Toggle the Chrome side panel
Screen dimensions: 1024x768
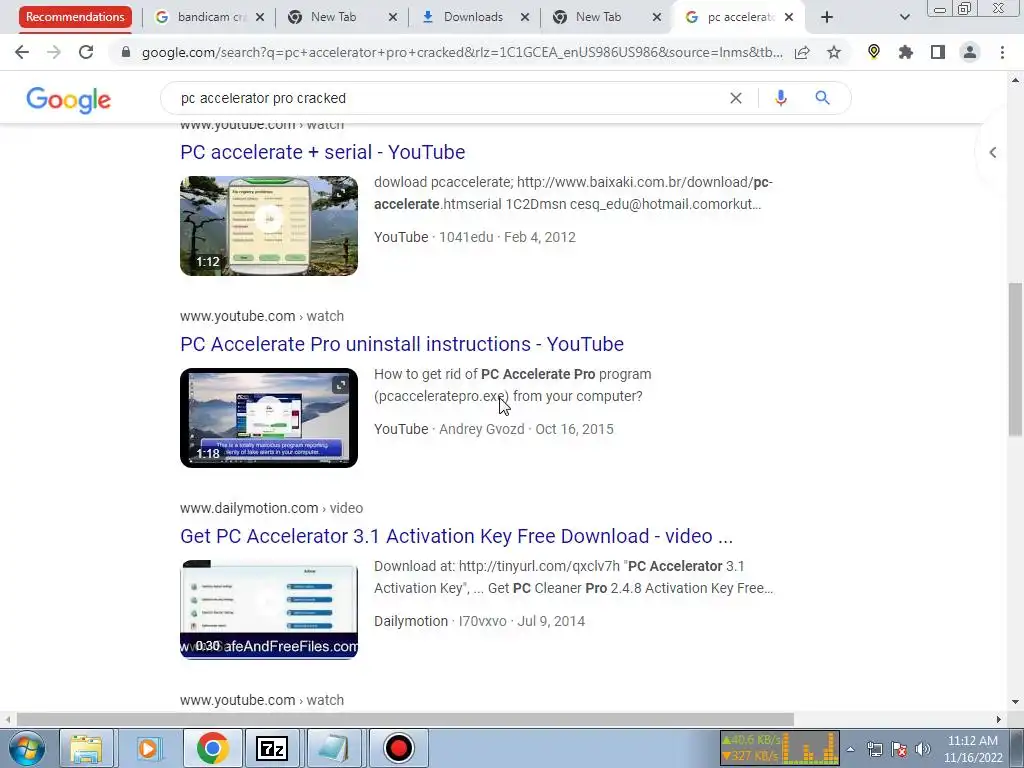938,52
